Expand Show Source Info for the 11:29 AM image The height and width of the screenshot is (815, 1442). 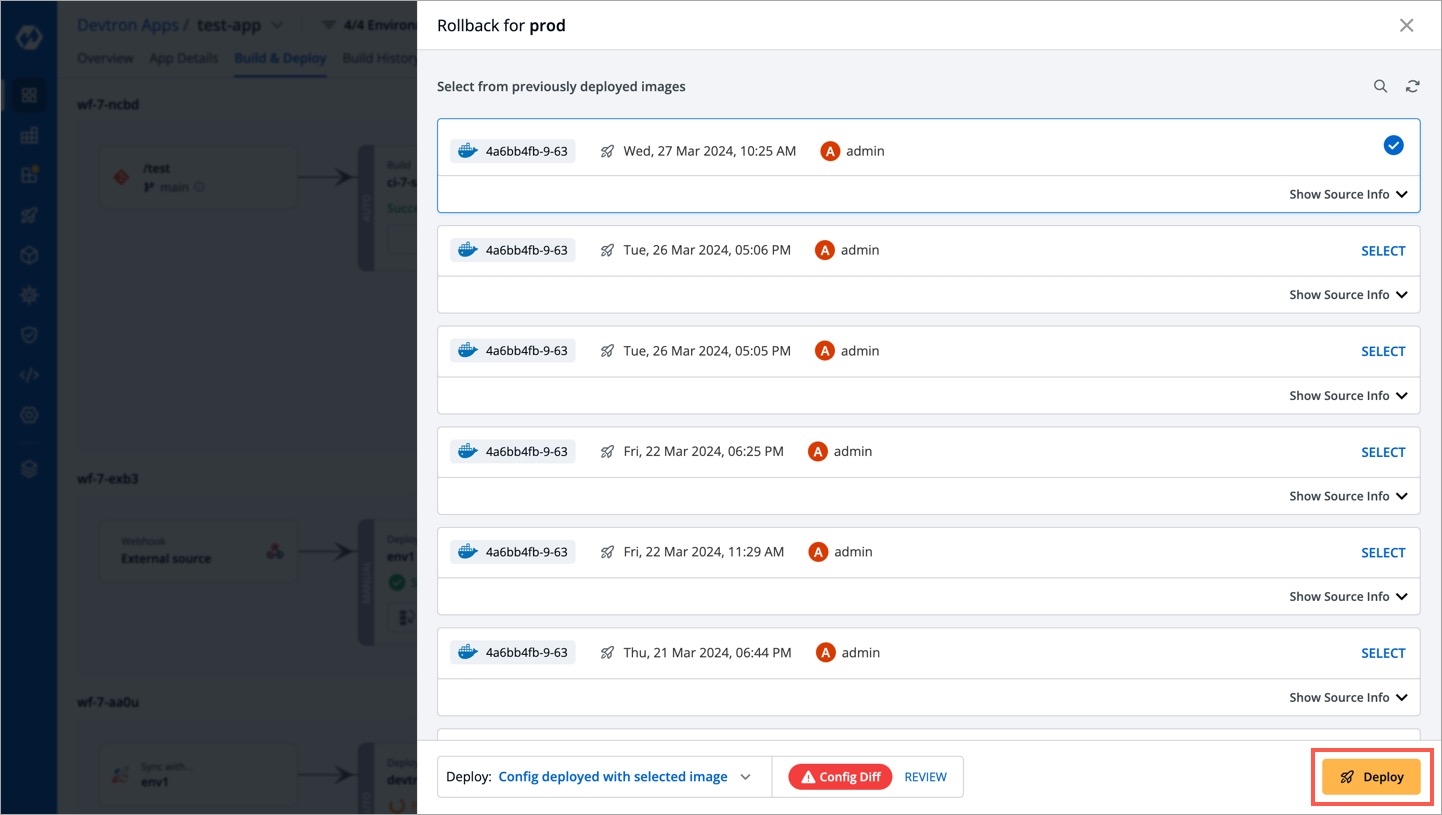point(1348,596)
